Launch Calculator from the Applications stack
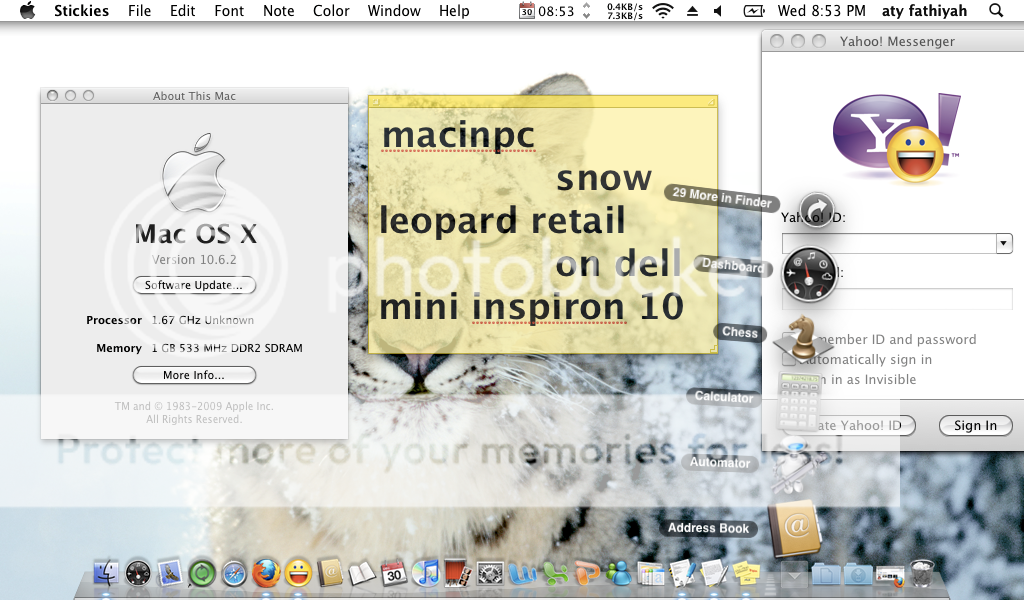This screenshot has height=600, width=1024. [800, 400]
